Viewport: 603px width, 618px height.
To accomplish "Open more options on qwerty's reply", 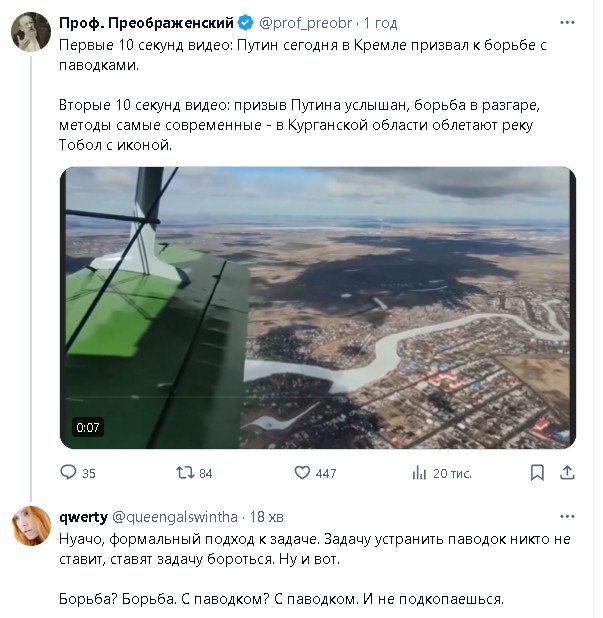I will pos(568,517).
